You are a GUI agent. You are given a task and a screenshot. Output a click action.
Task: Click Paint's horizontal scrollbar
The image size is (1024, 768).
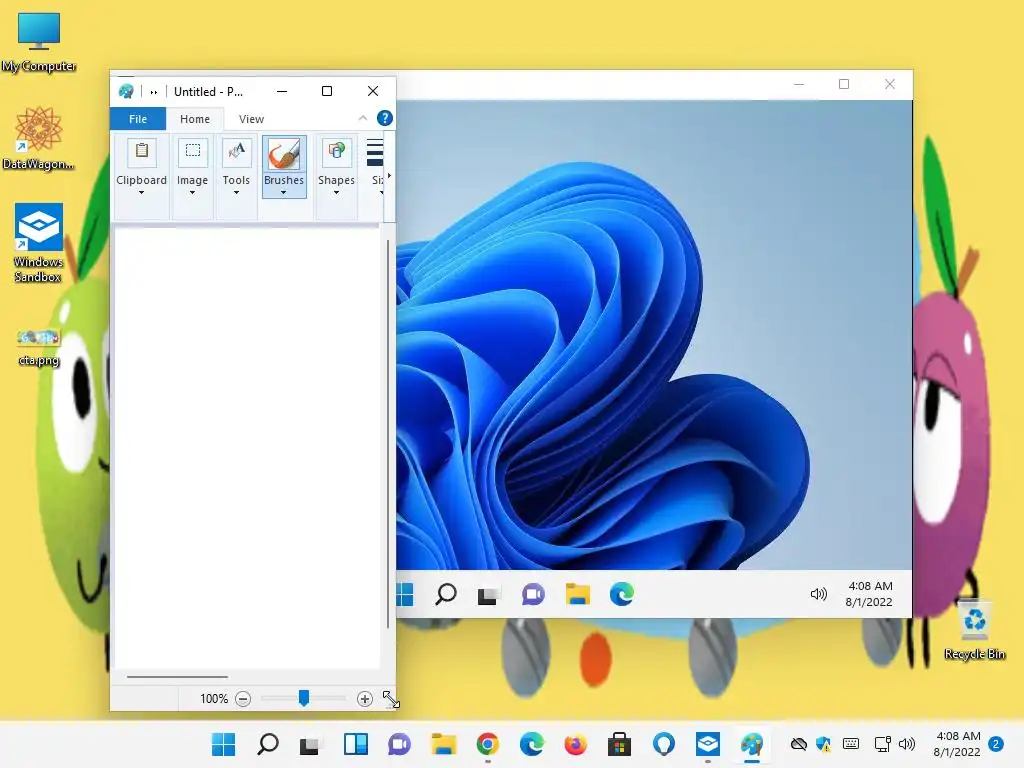click(177, 677)
